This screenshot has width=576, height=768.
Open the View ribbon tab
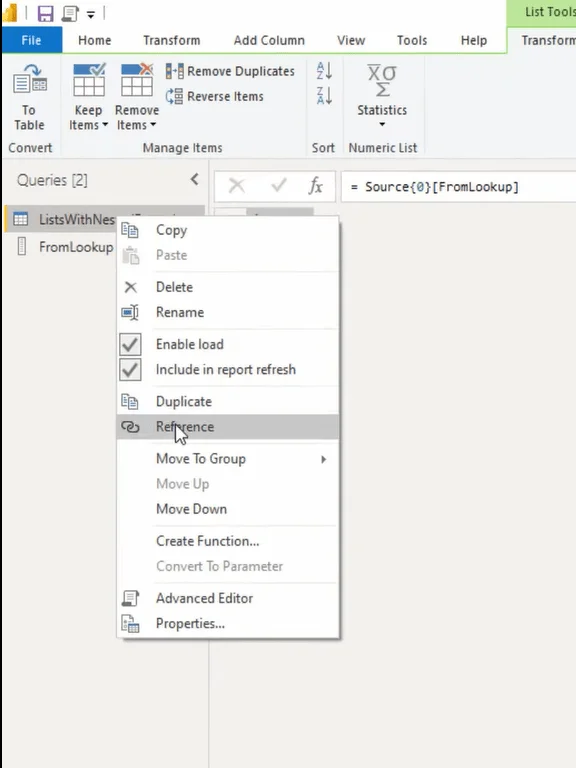(351, 40)
